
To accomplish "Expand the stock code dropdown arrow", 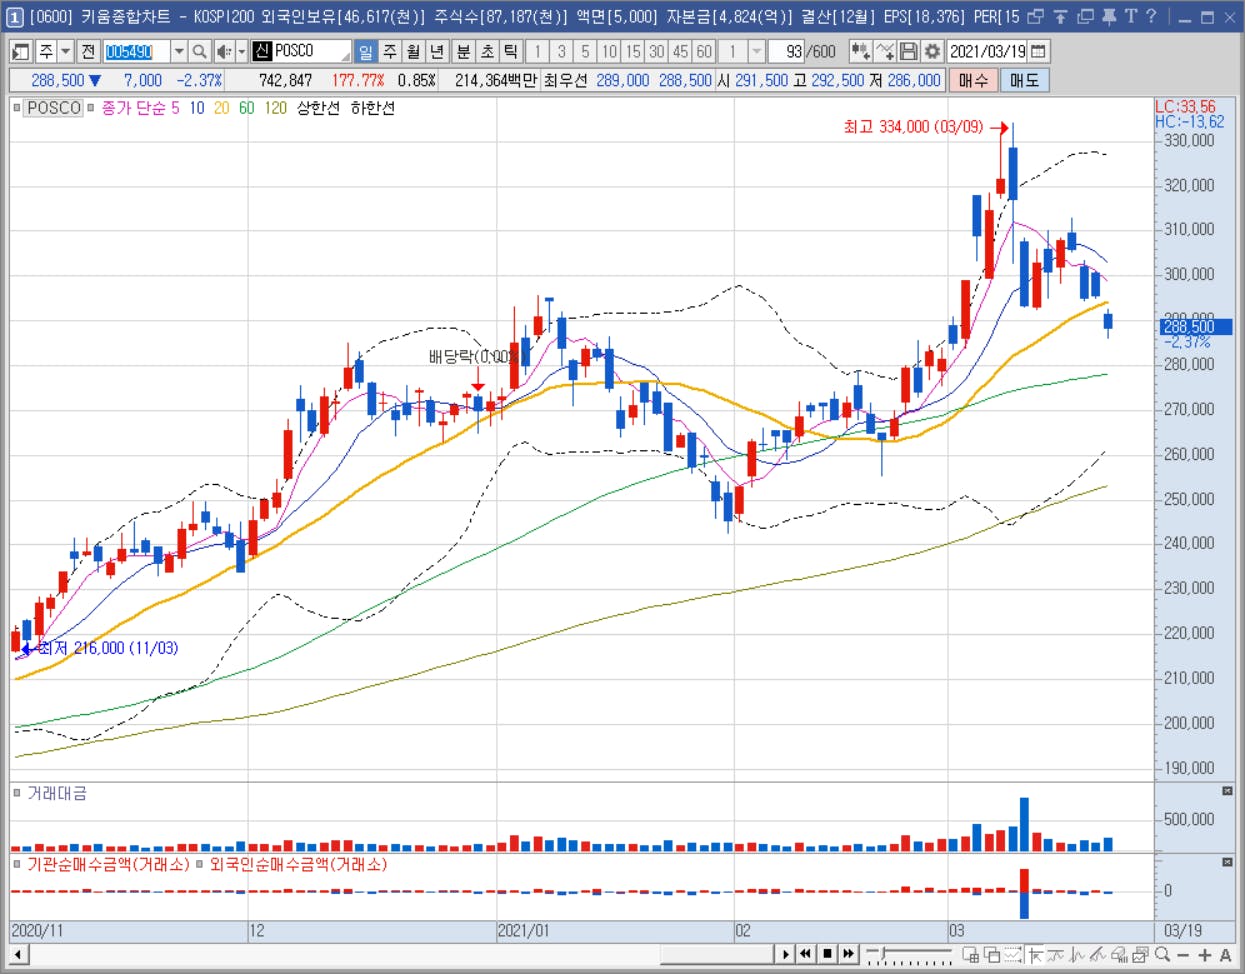I will point(179,51).
